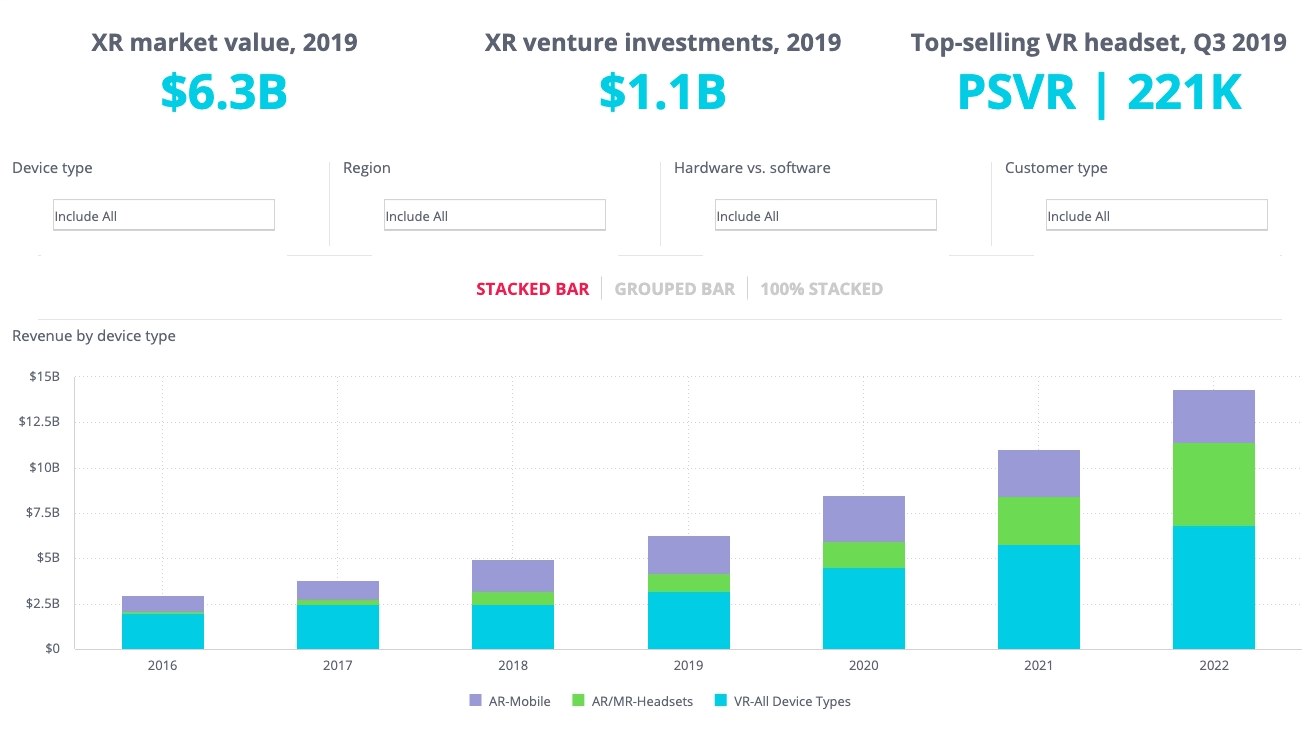Select the 2019 AR-Mobile purple bar segment
The height and width of the screenshot is (729, 1313).
688,555
